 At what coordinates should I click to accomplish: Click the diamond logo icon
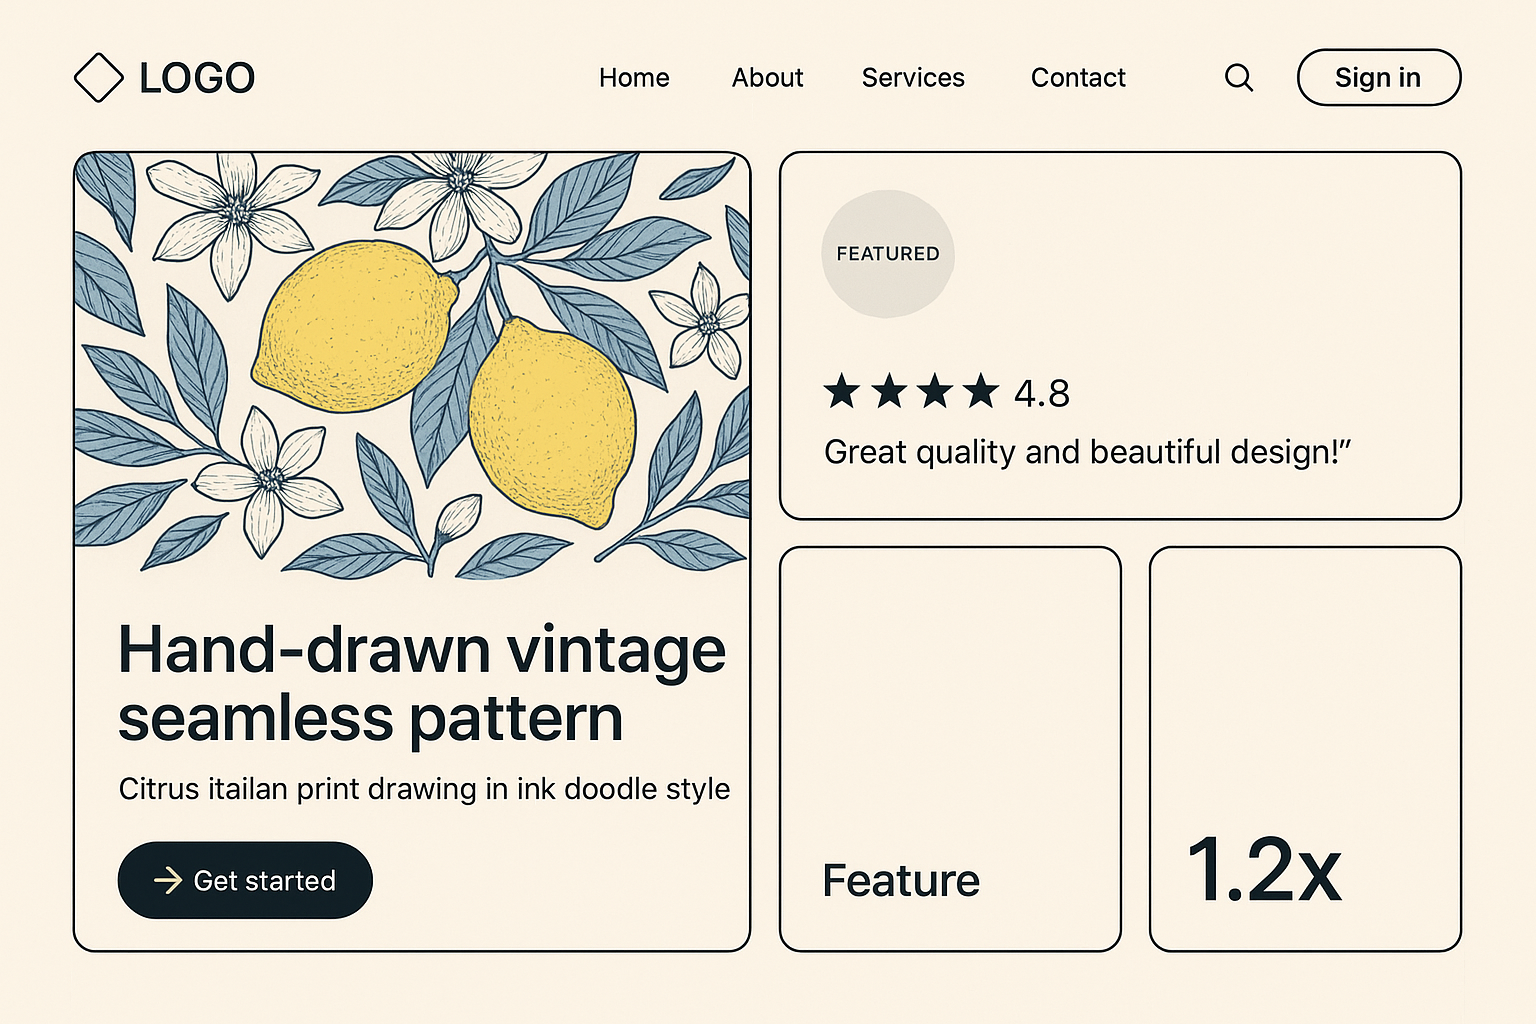tap(98, 78)
